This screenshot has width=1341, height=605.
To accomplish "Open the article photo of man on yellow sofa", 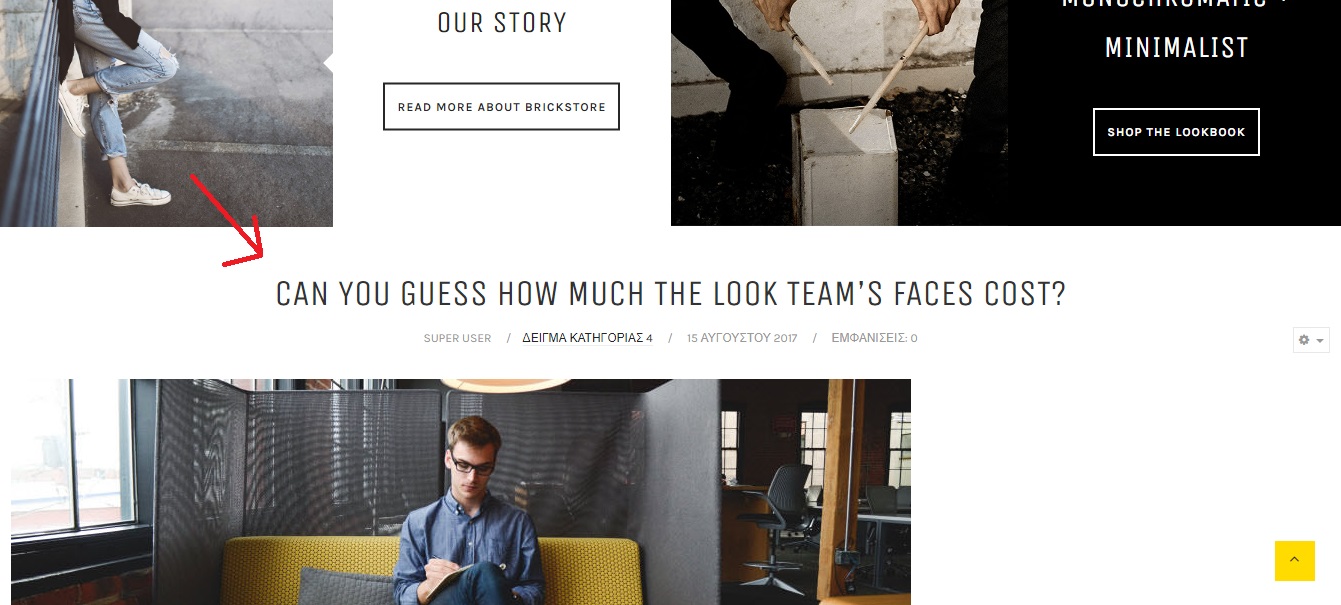I will [461, 492].
